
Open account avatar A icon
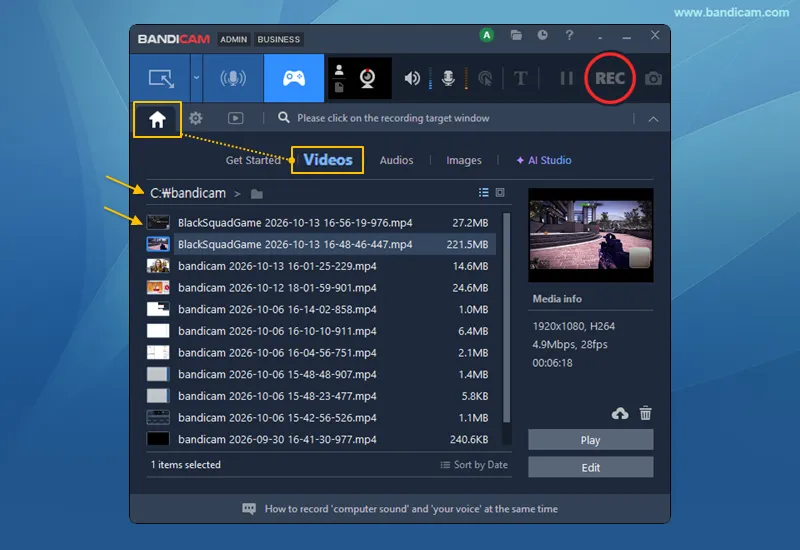(x=487, y=35)
